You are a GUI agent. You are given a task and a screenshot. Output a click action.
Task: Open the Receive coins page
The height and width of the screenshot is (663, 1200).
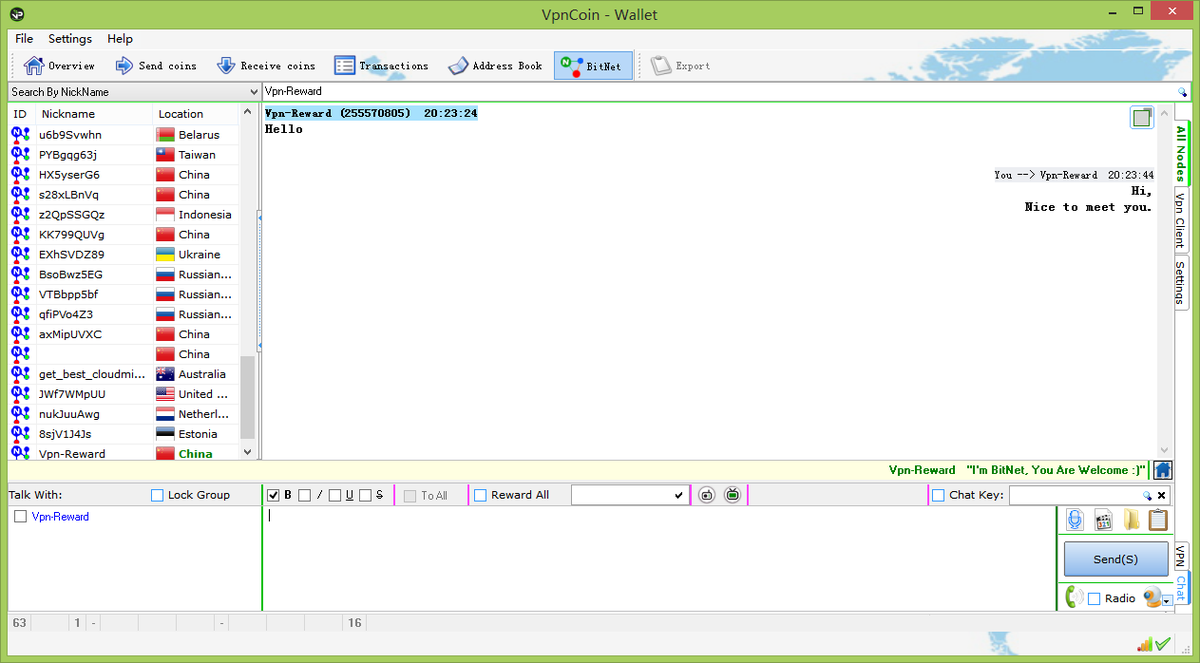265,66
